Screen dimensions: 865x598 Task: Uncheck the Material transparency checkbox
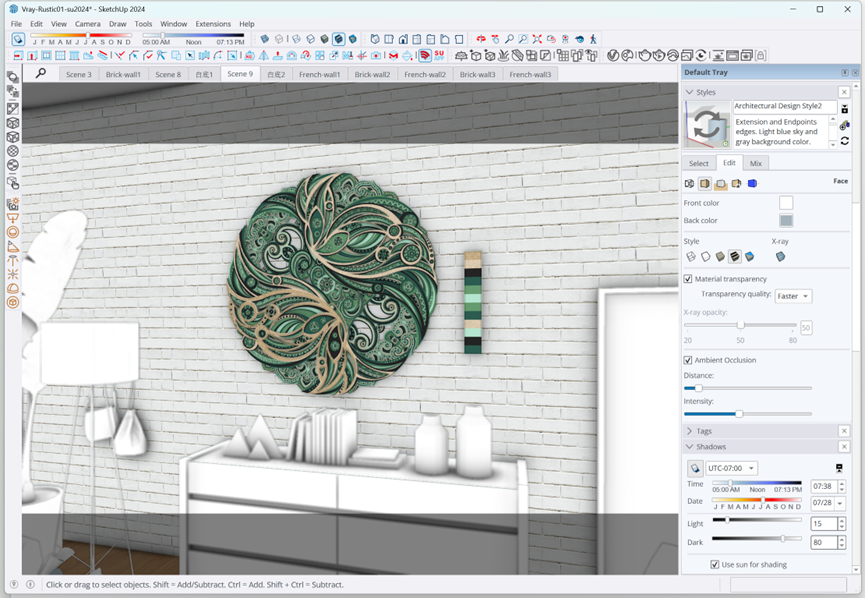coord(688,279)
